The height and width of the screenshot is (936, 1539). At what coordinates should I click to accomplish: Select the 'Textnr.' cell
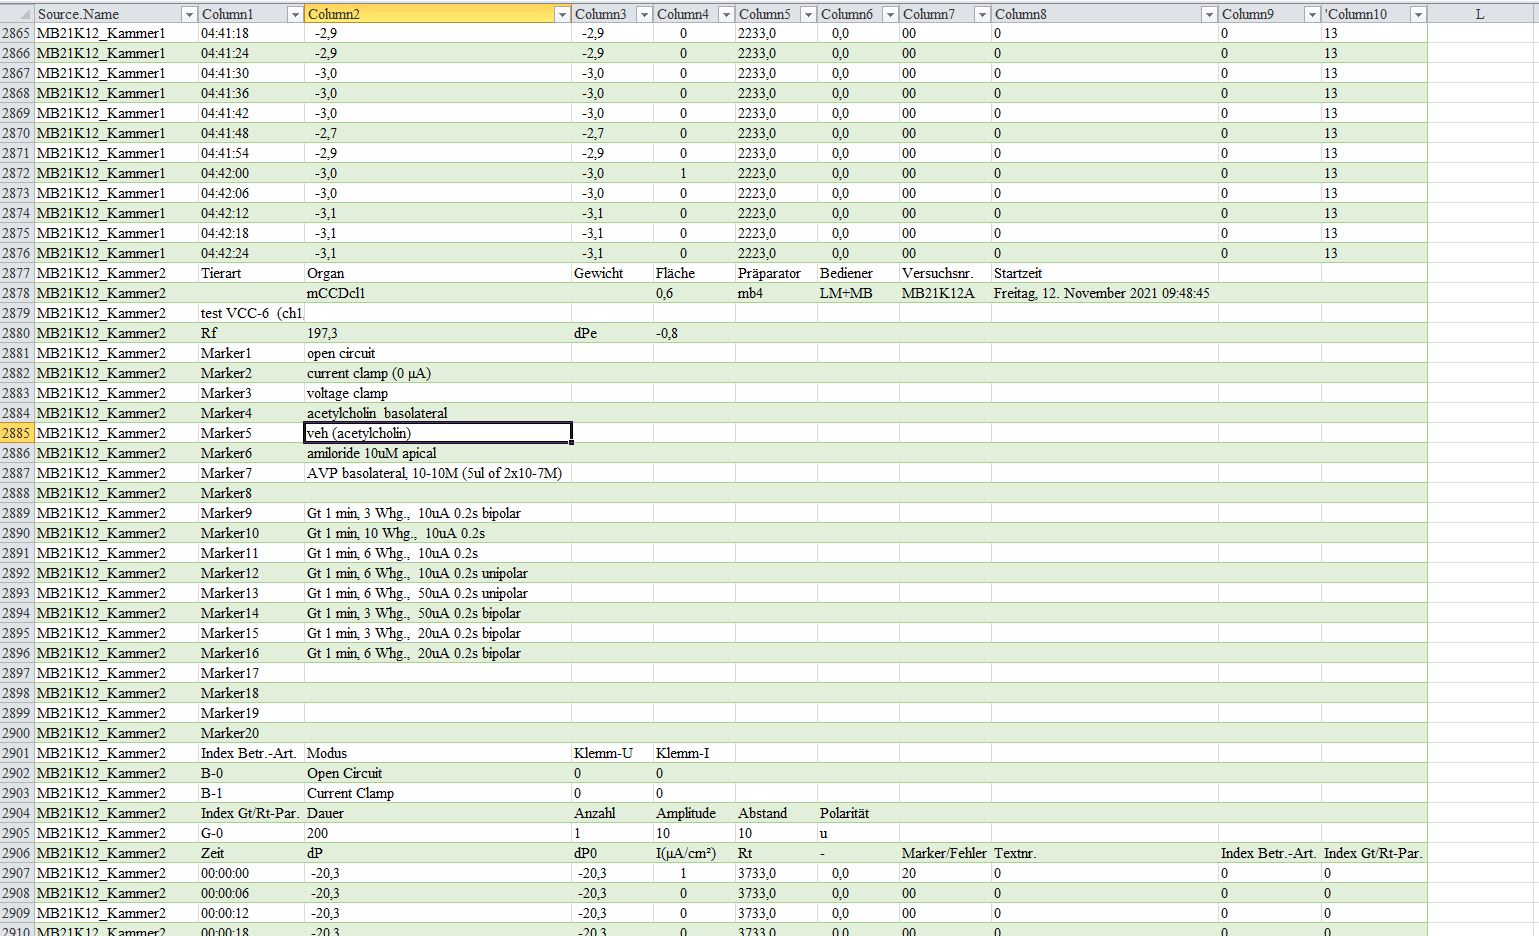pos(1104,853)
